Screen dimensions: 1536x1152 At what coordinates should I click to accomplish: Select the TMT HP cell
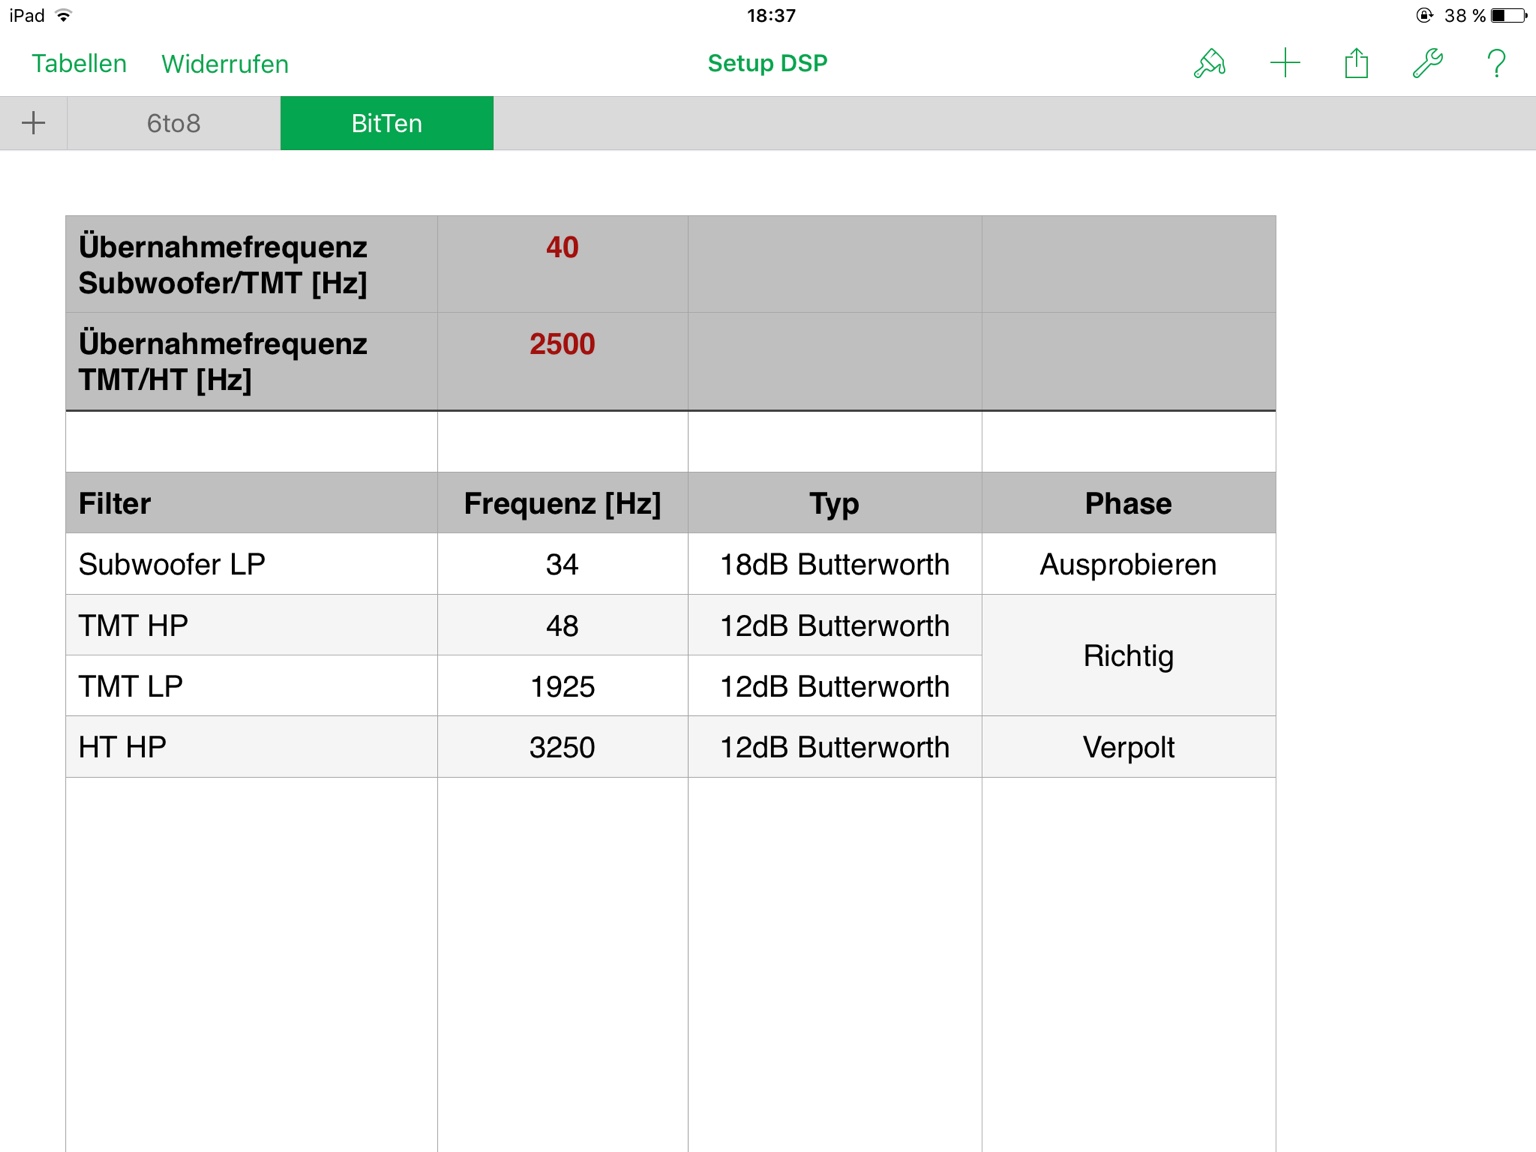251,625
